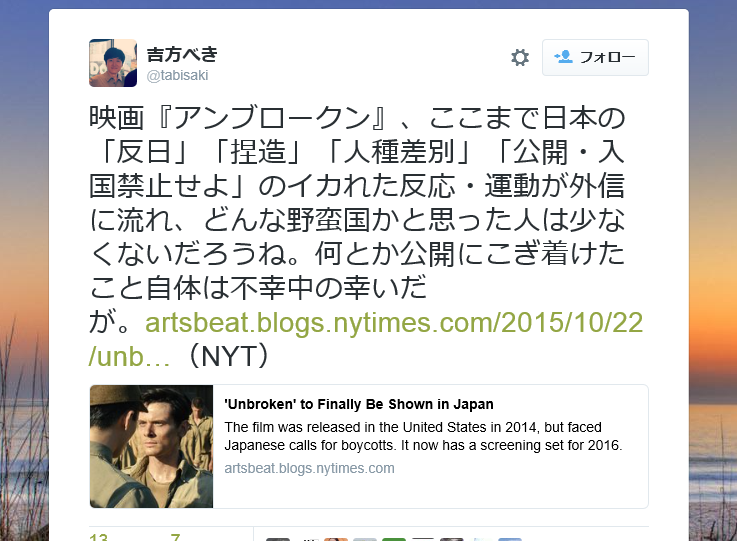The height and width of the screenshot is (541, 737).
Task: Click the truncated /unb… link continuation
Action: 129,357
